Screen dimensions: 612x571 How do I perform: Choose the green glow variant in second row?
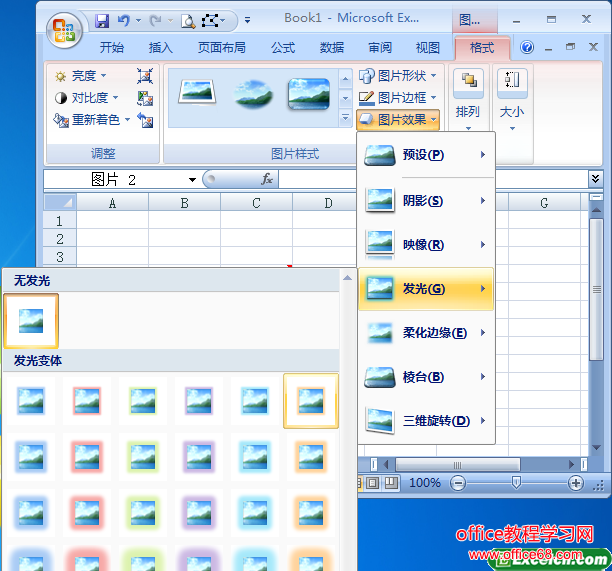click(143, 457)
